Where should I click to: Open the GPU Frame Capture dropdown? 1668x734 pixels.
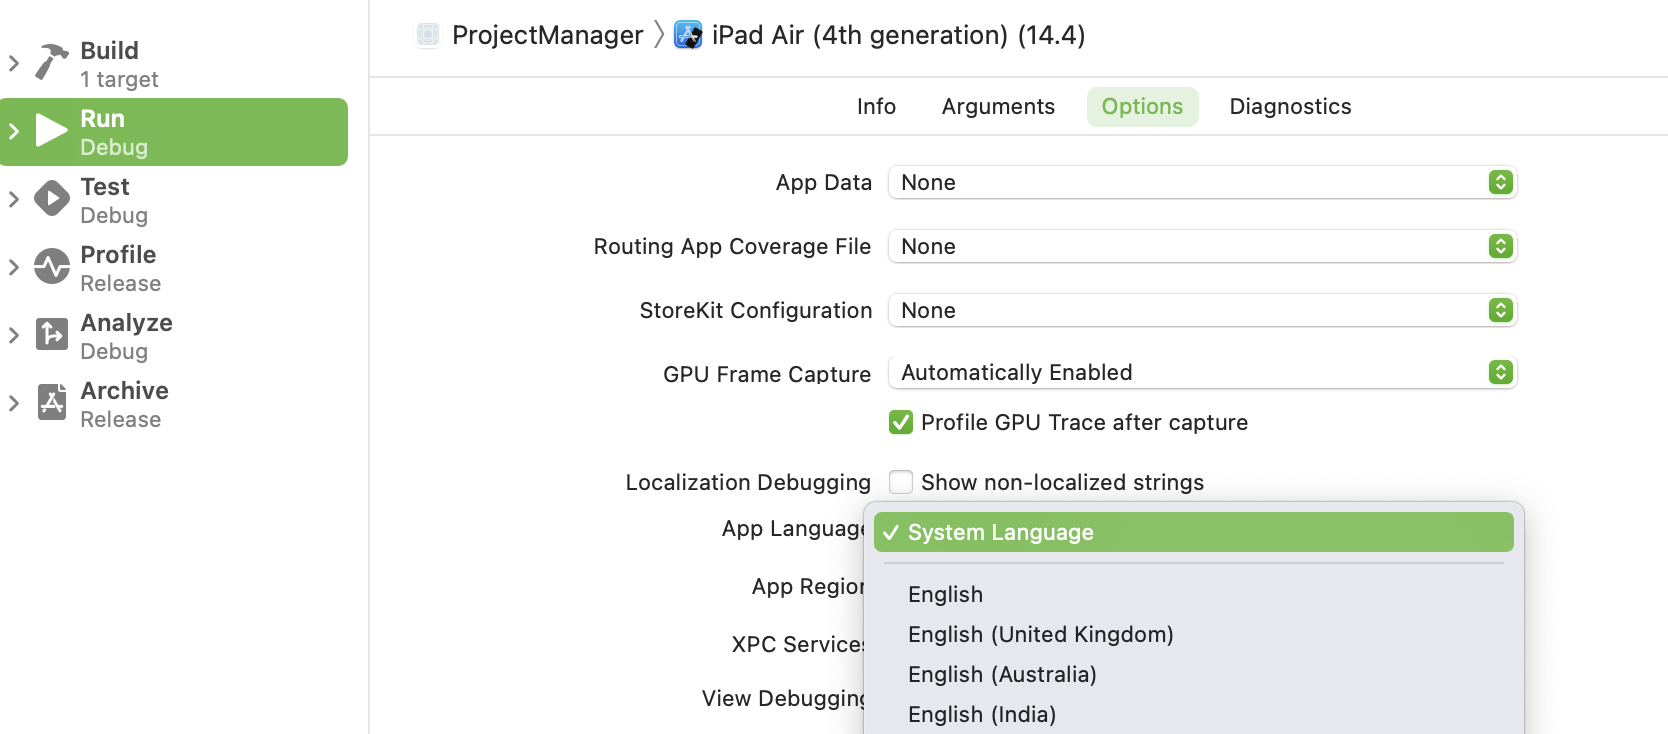[1202, 373]
